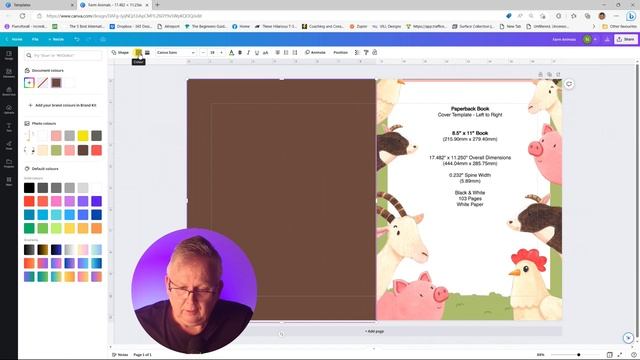The width and height of the screenshot is (640, 360).
Task: Open the Canva Sans font dropdown
Action: point(176,52)
